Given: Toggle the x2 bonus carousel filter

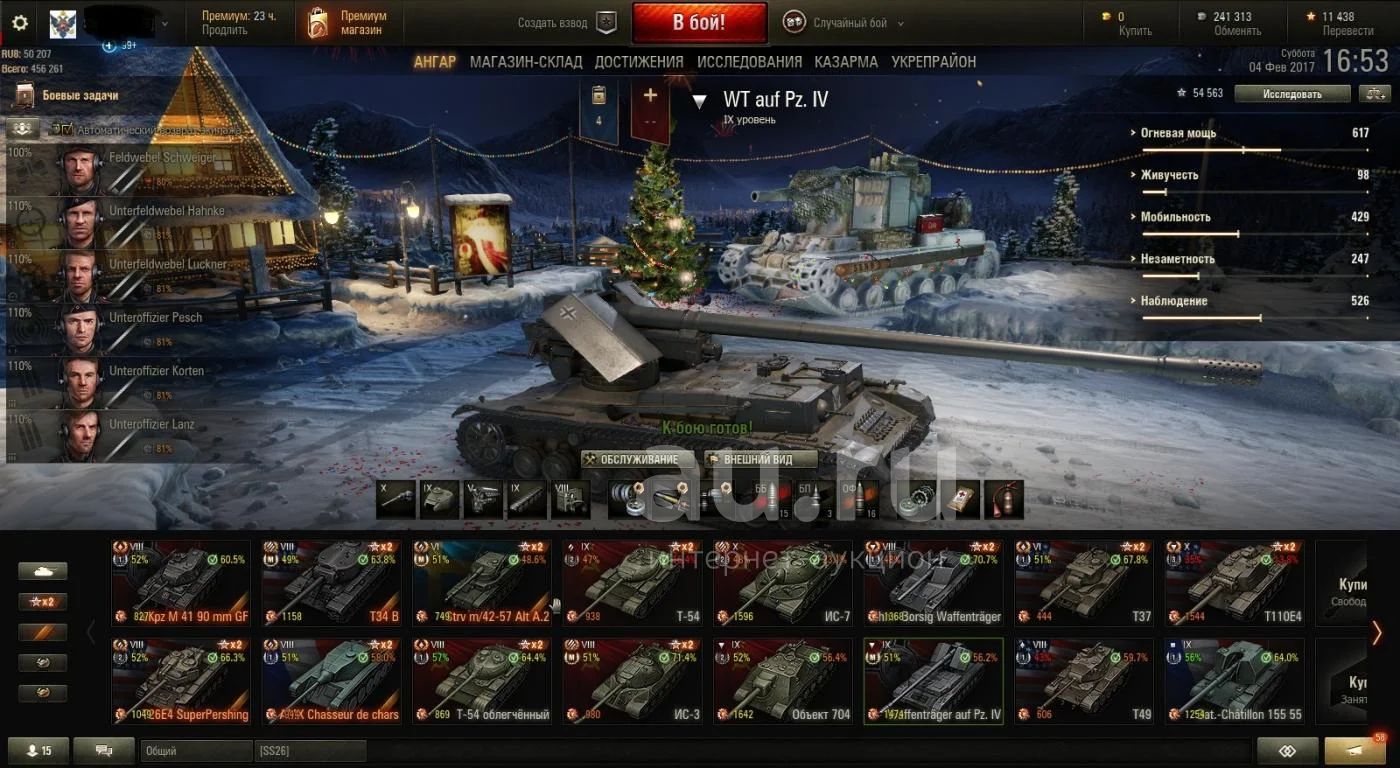Looking at the screenshot, I should pyautogui.click(x=43, y=602).
